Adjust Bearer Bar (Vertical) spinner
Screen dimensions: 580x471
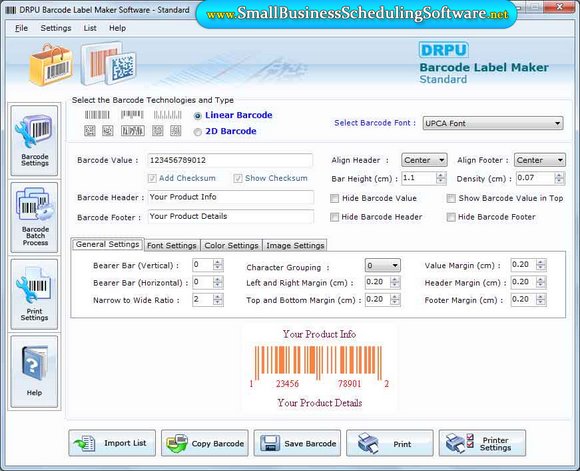click(x=218, y=265)
